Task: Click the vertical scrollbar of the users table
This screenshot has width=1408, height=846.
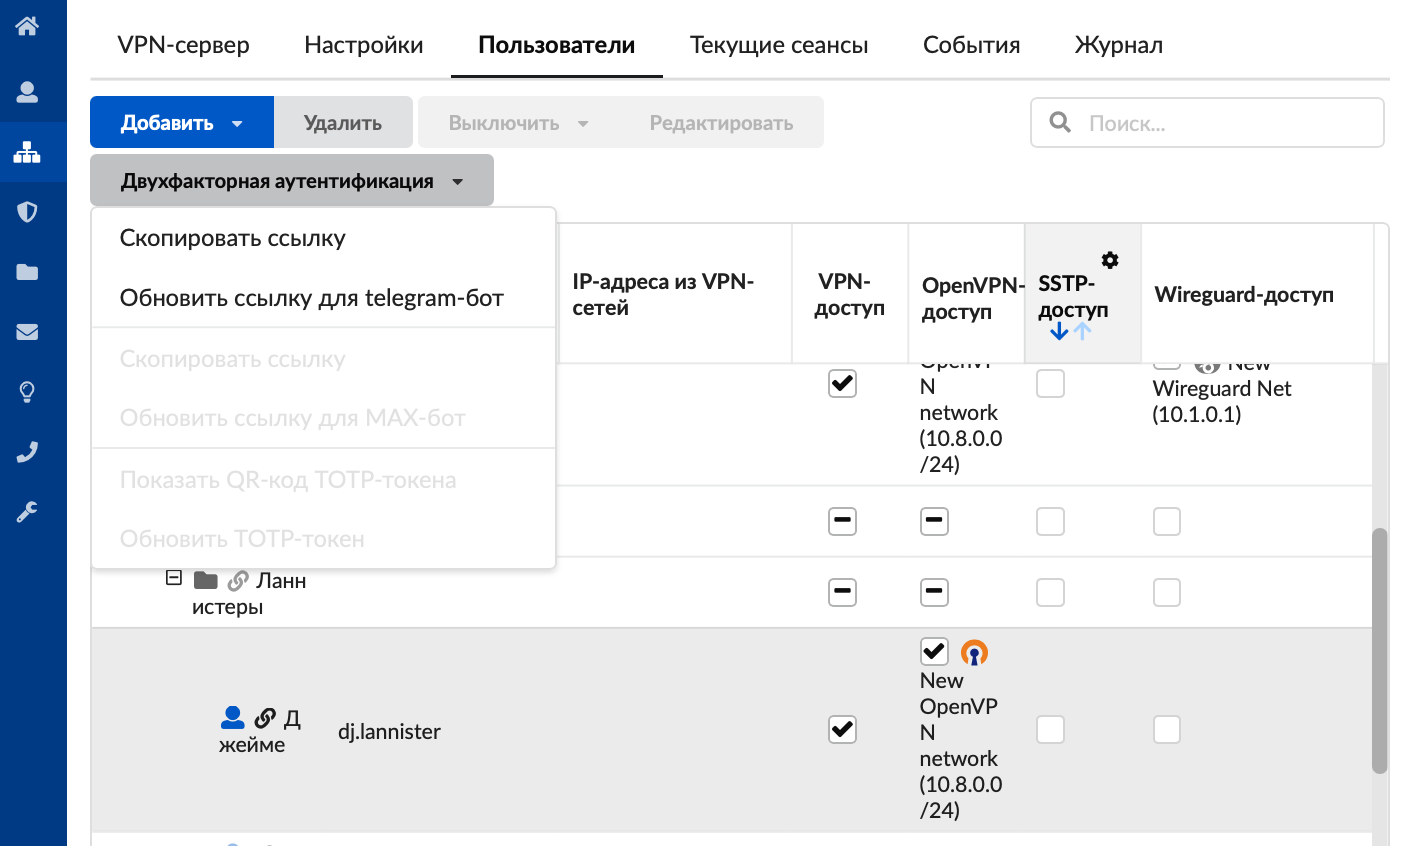Action: pos(1380,650)
